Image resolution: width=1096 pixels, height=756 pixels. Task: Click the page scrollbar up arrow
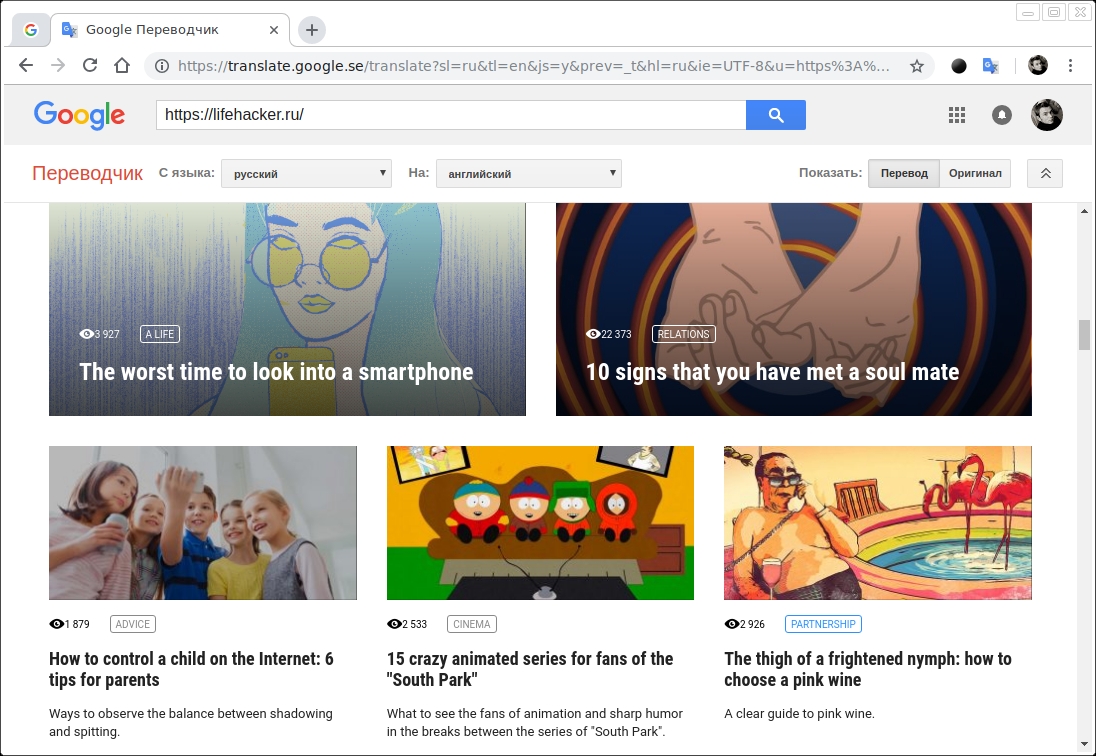pos(1085,211)
